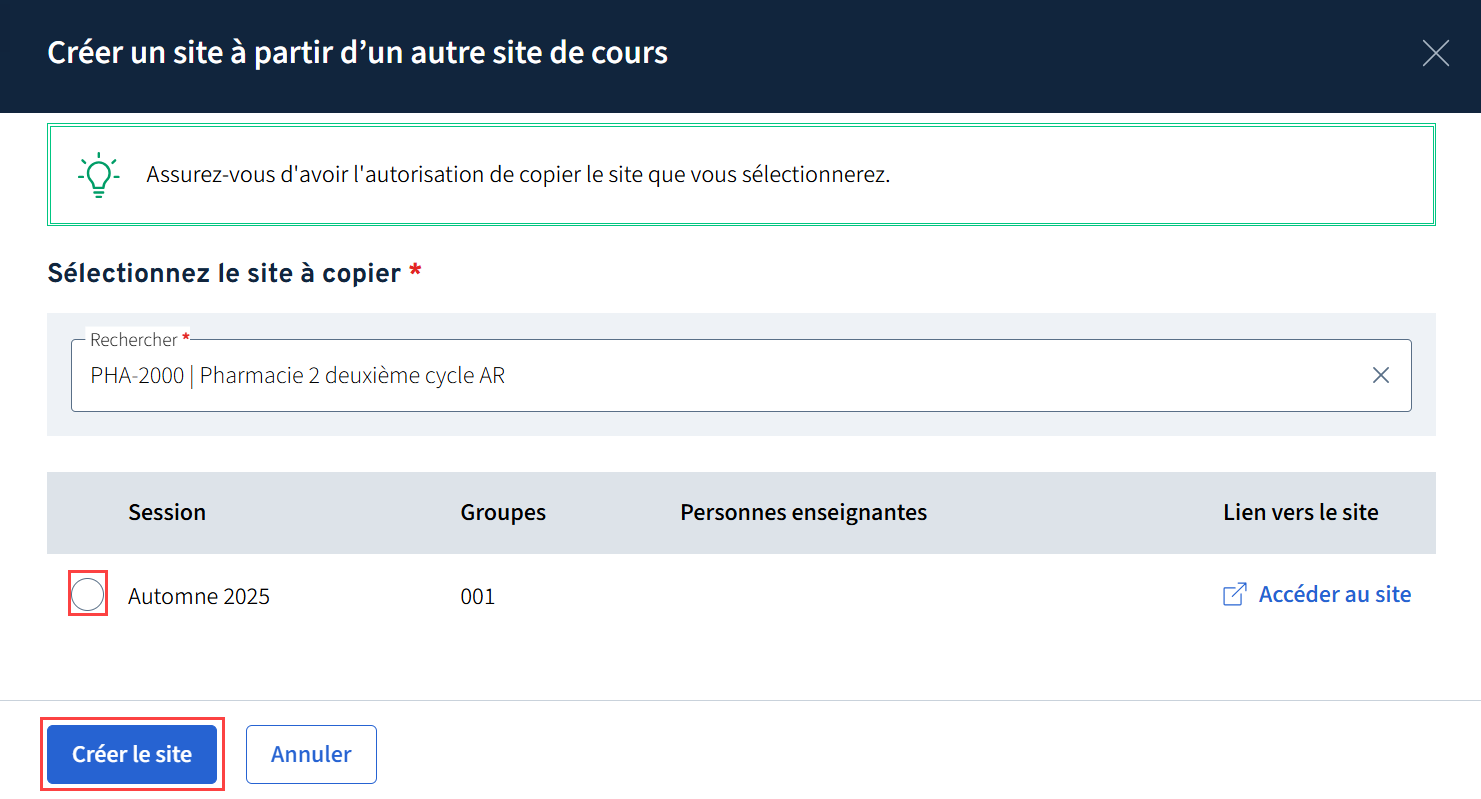Click inside the Rechercher input field
Image resolution: width=1481 pixels, height=799 pixels.
pyautogui.click(x=700, y=376)
